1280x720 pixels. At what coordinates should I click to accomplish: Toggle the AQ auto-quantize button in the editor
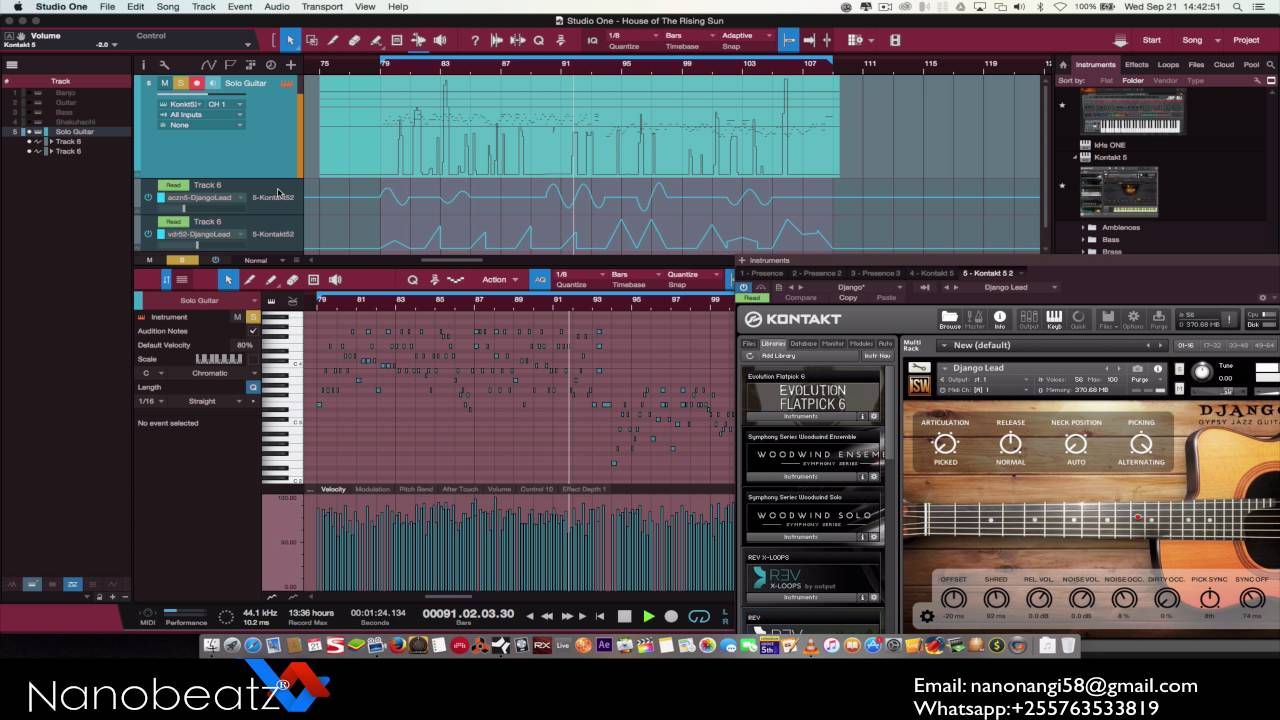(541, 280)
